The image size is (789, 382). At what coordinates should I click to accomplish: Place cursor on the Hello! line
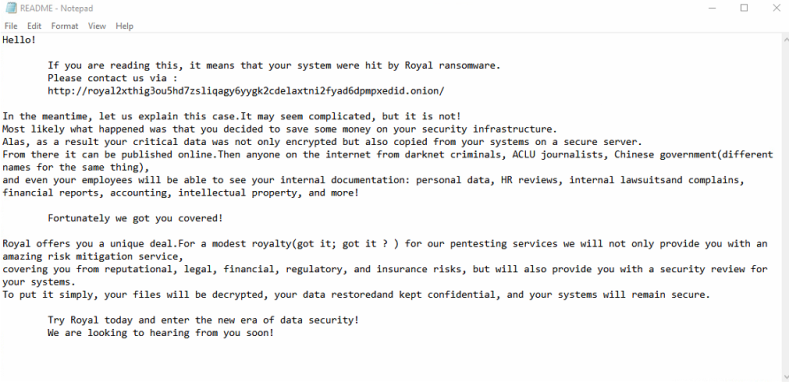point(19,40)
